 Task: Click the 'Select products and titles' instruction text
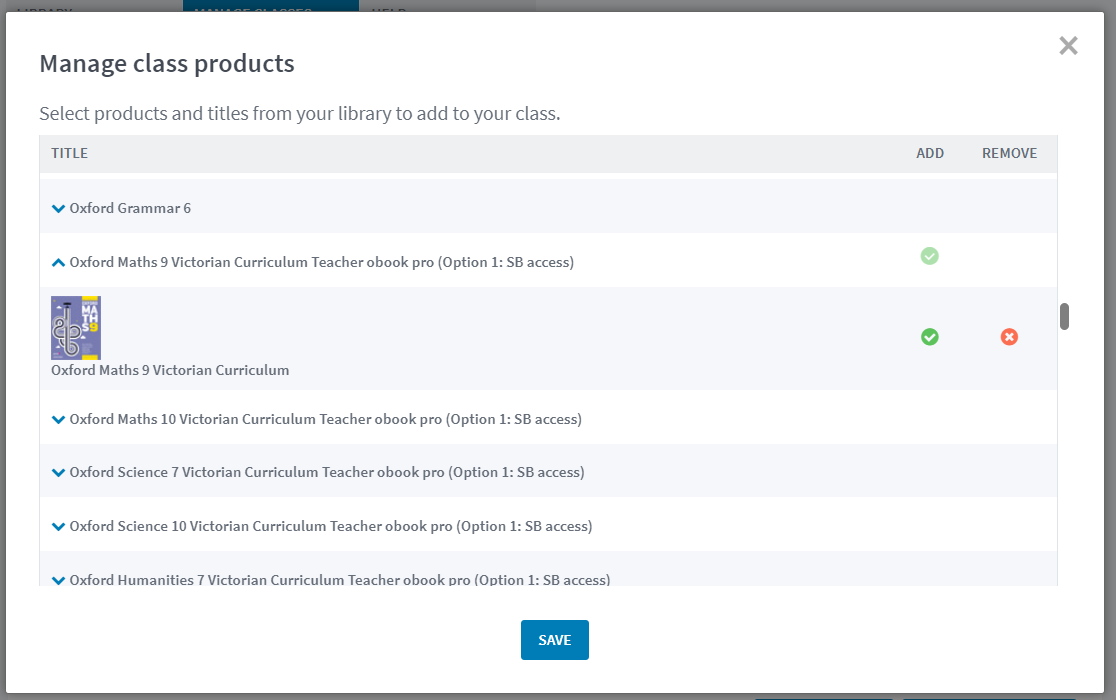pyautogui.click(x=300, y=114)
